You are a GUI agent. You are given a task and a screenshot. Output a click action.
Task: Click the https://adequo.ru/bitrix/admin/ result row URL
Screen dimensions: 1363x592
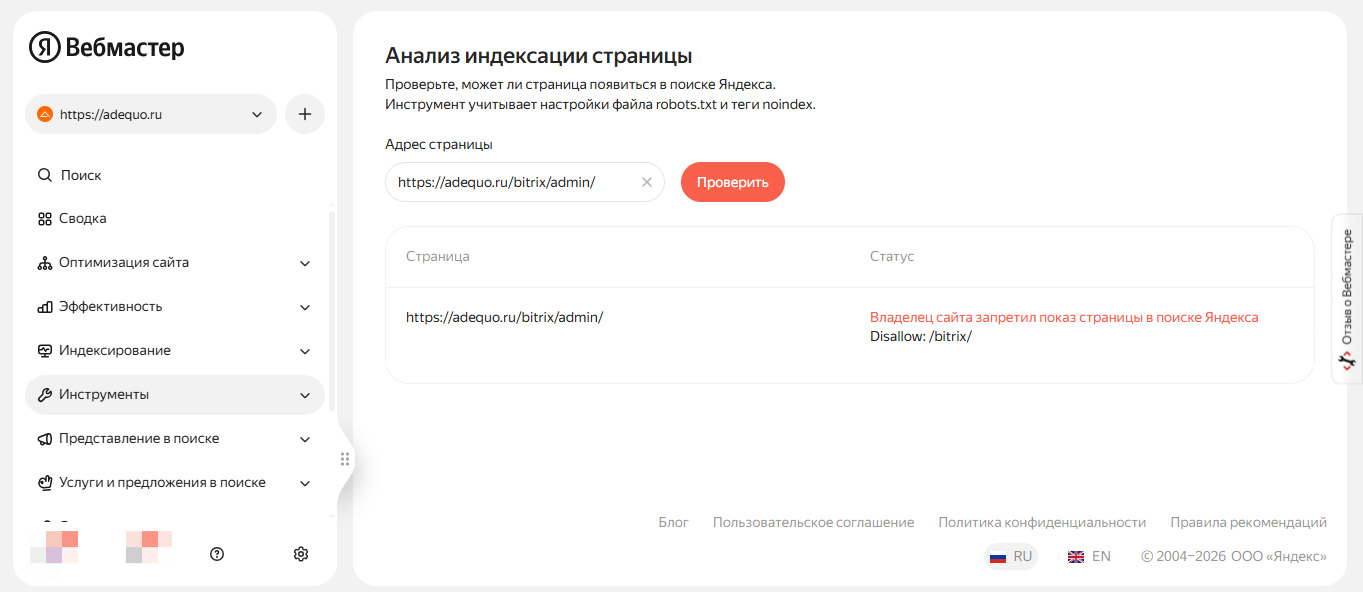504,317
